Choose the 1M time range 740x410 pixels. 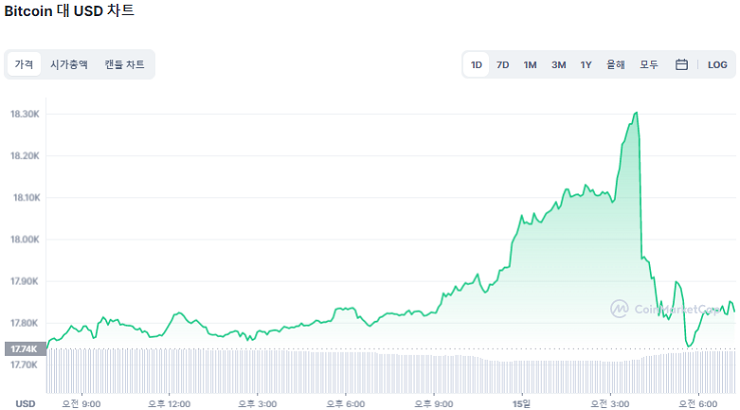(x=530, y=65)
